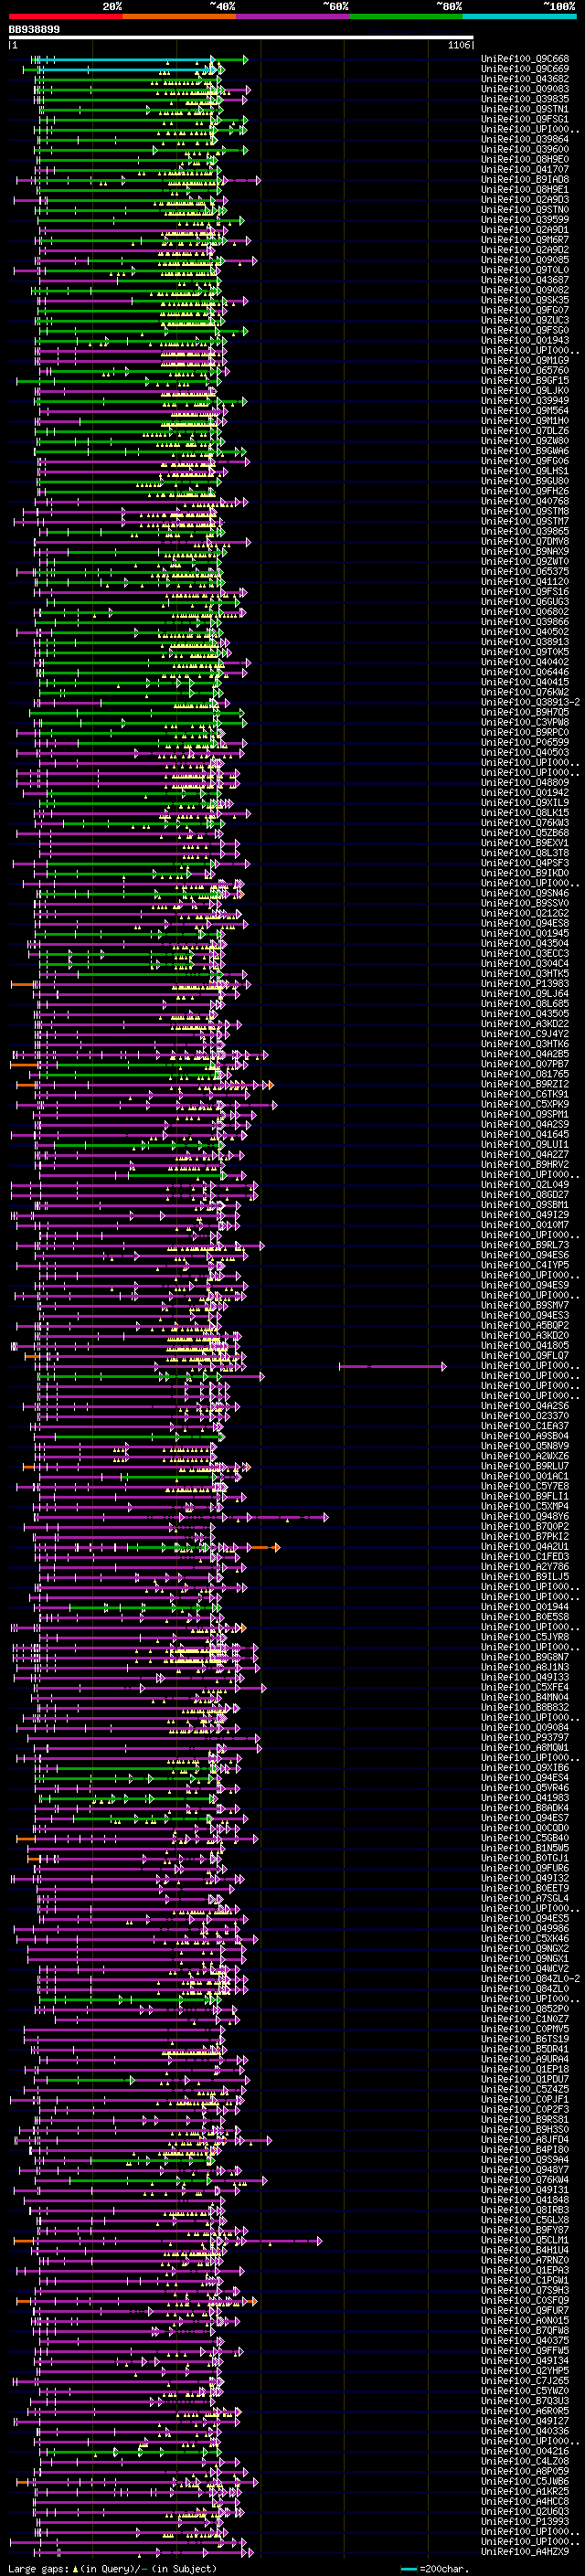Click the query end position 1106
This screenshot has height=2576, width=585.
point(458,45)
